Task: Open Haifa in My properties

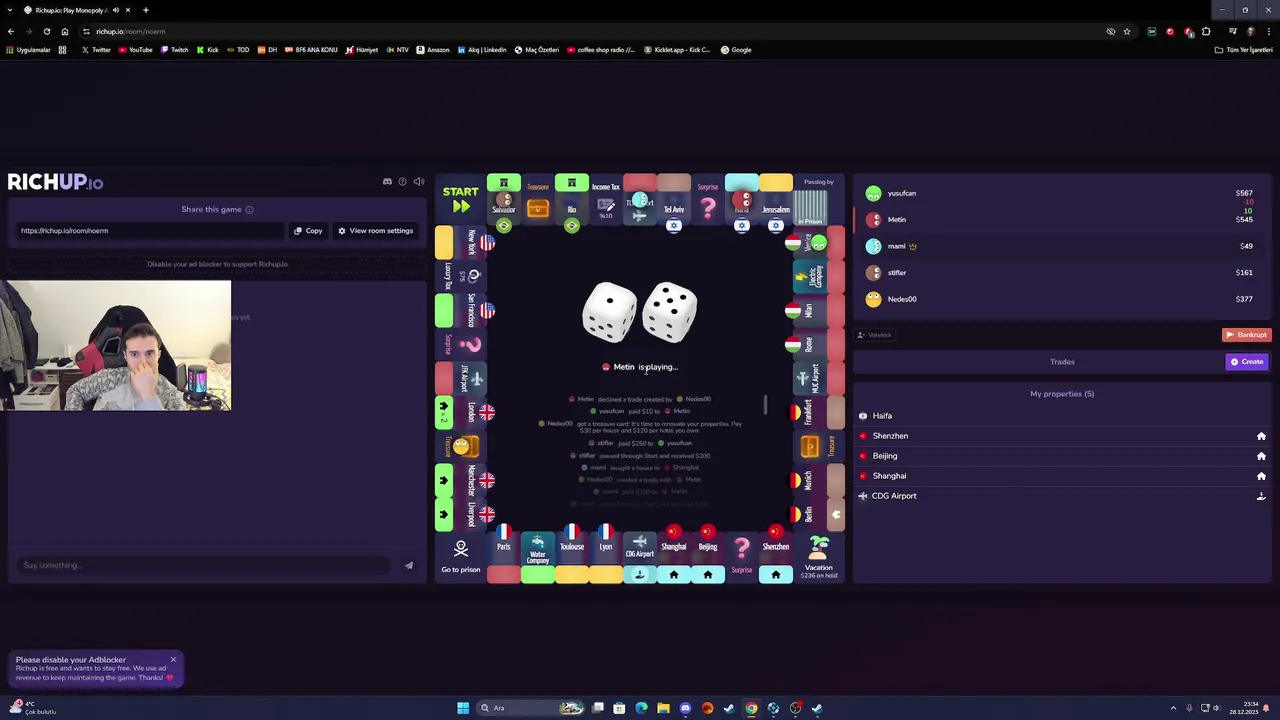Action: coord(1062,416)
